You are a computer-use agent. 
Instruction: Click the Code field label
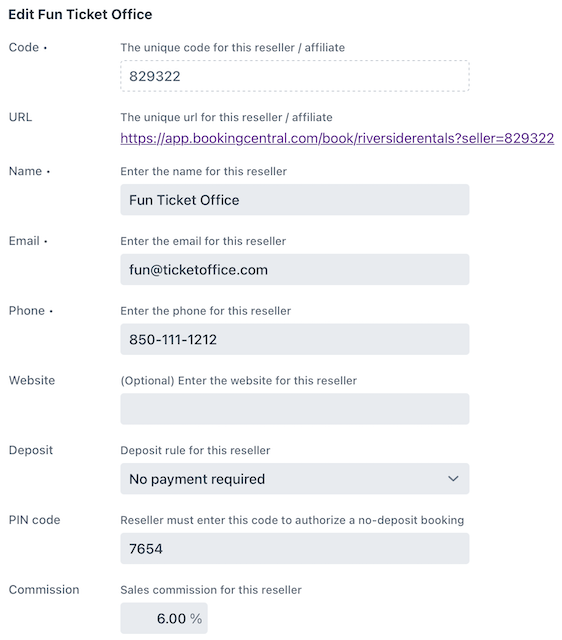coord(24,47)
